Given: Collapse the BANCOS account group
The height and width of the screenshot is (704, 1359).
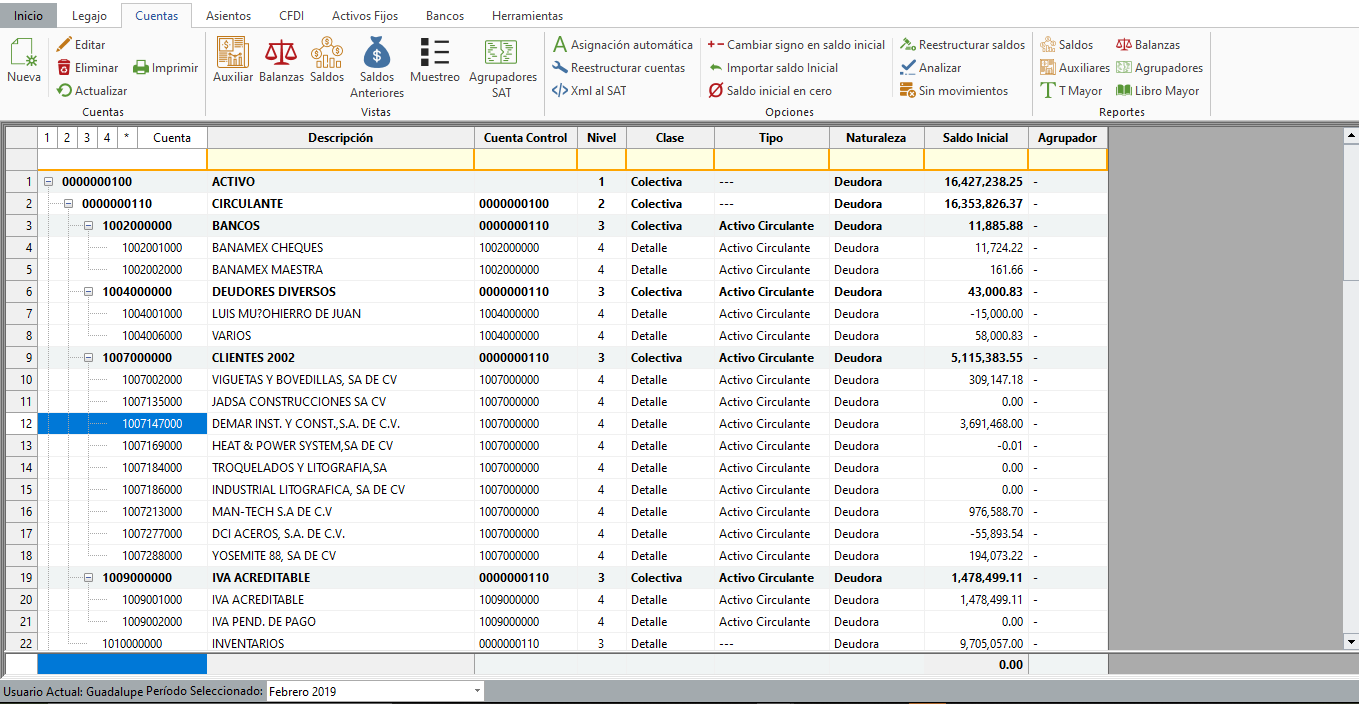Looking at the screenshot, I should 88,226.
